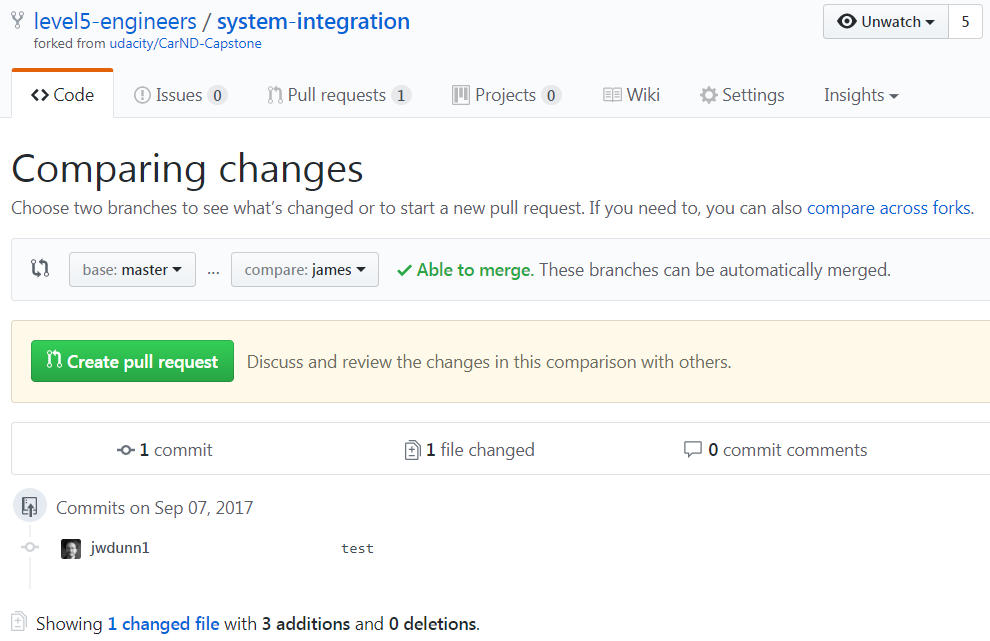Click the fork icon beside level5-engineers
990x641 pixels.
[x=18, y=21]
